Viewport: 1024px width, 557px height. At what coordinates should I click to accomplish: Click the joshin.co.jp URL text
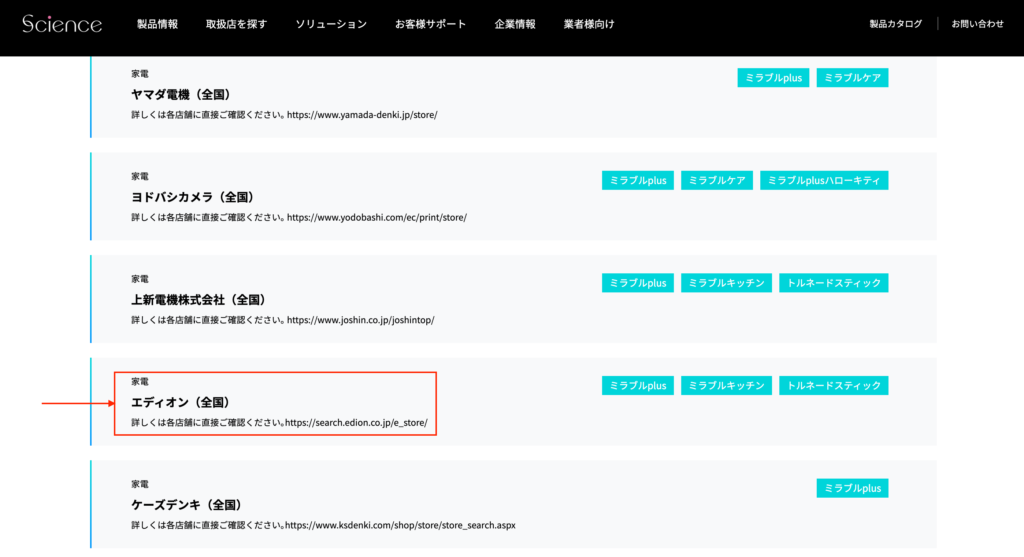click(360, 320)
